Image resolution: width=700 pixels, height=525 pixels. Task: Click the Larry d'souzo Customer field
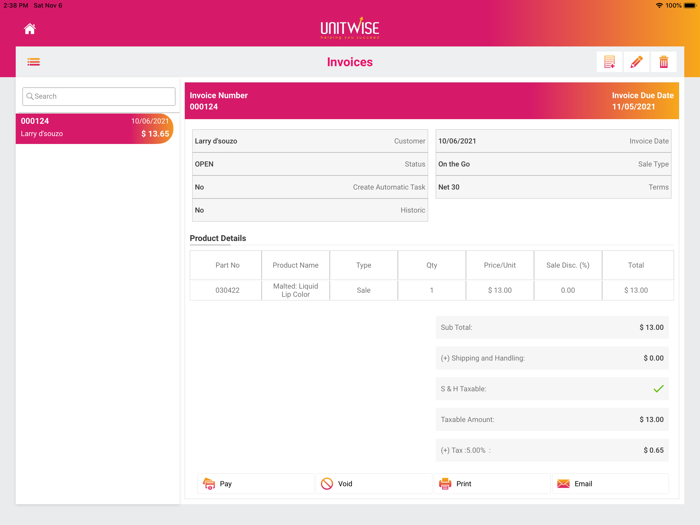point(310,141)
